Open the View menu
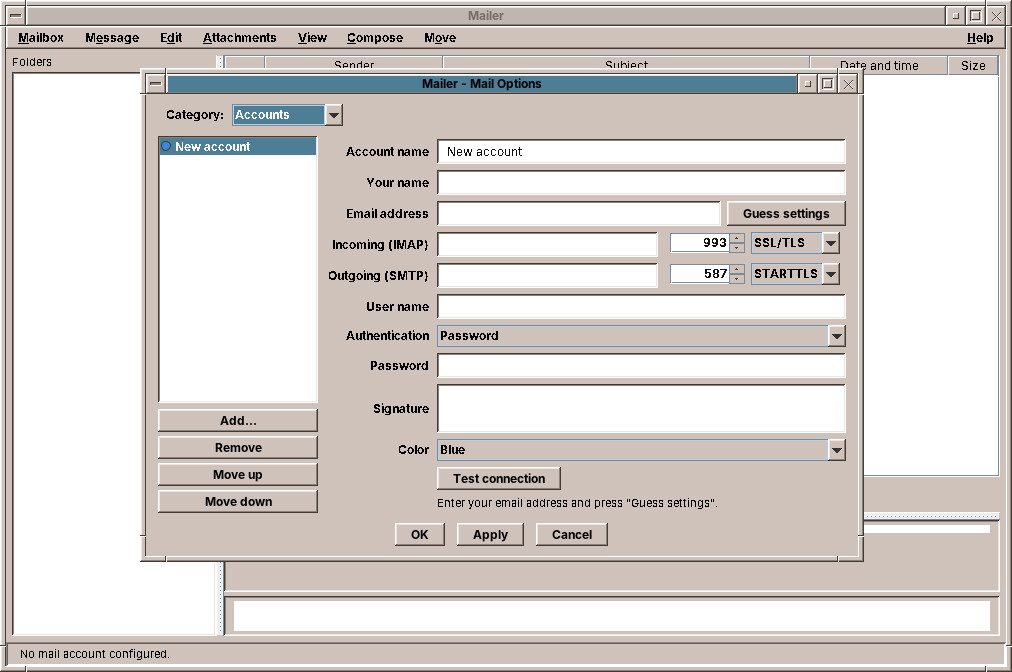Screen dimensions: 1012x672 (312, 37)
